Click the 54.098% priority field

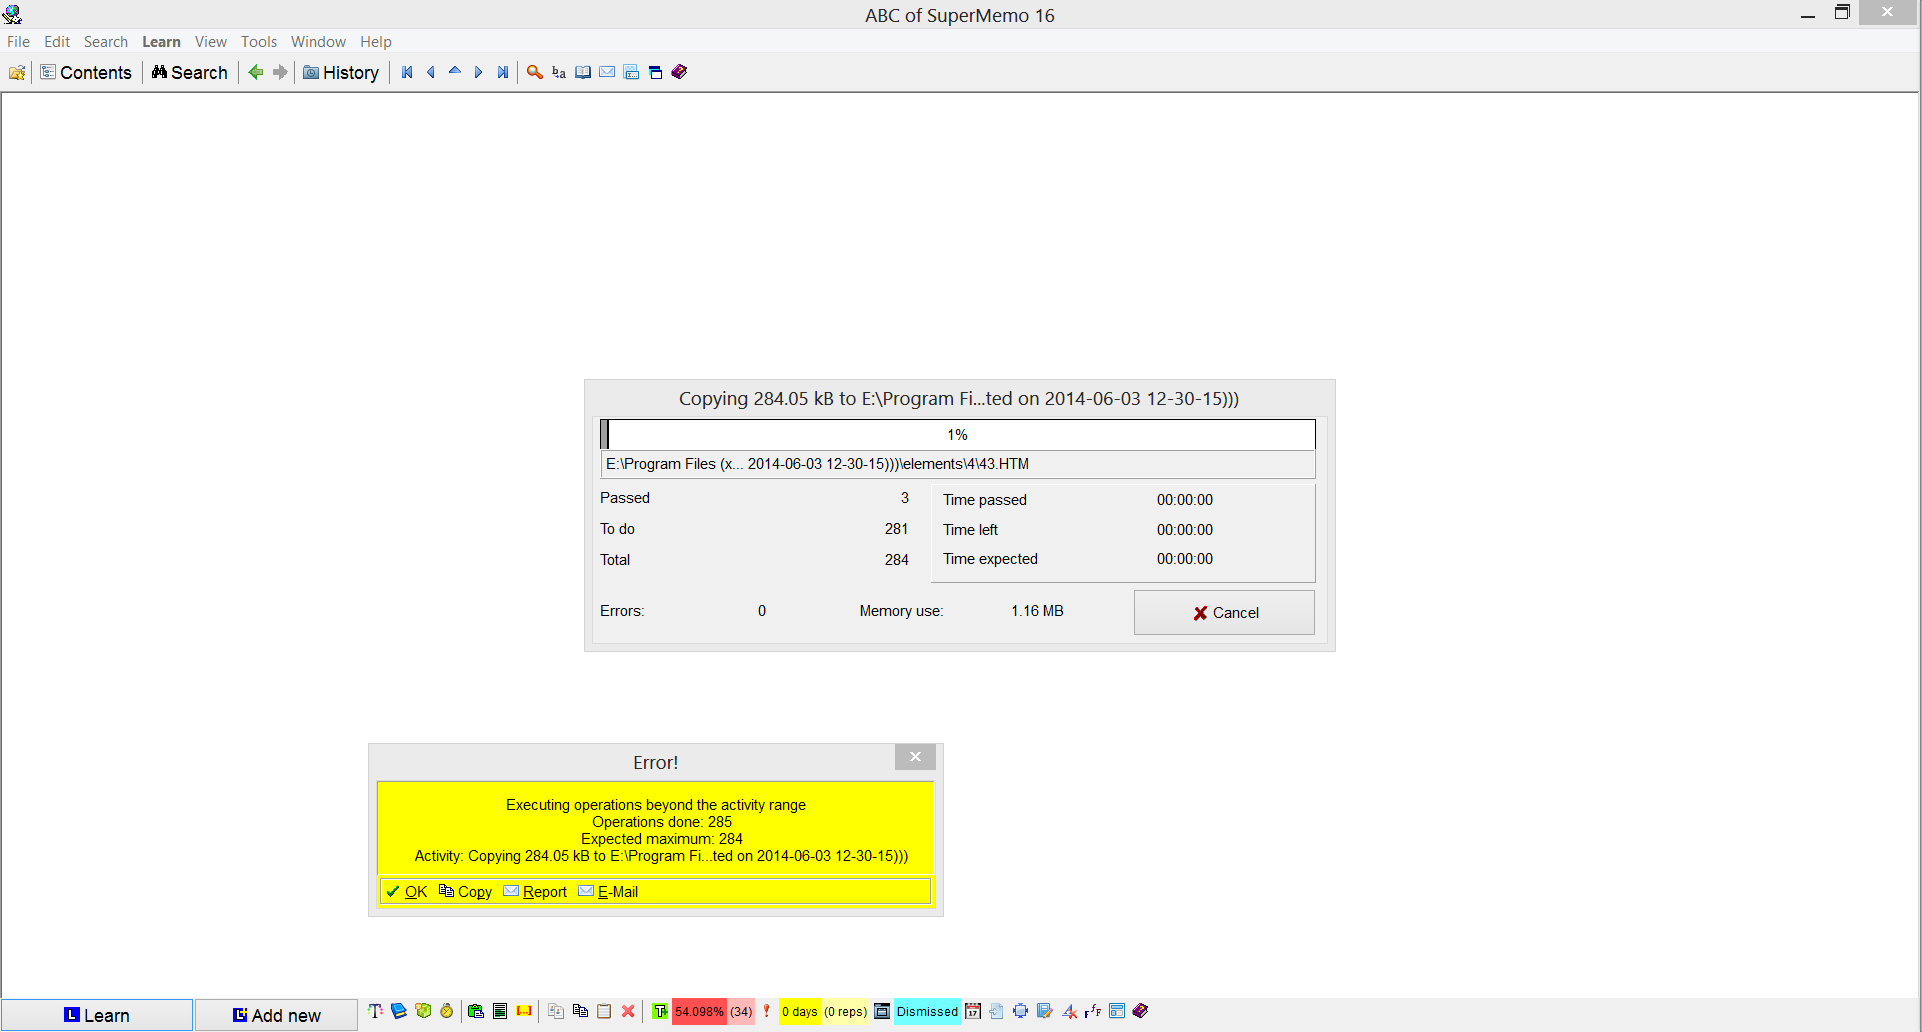[699, 1011]
